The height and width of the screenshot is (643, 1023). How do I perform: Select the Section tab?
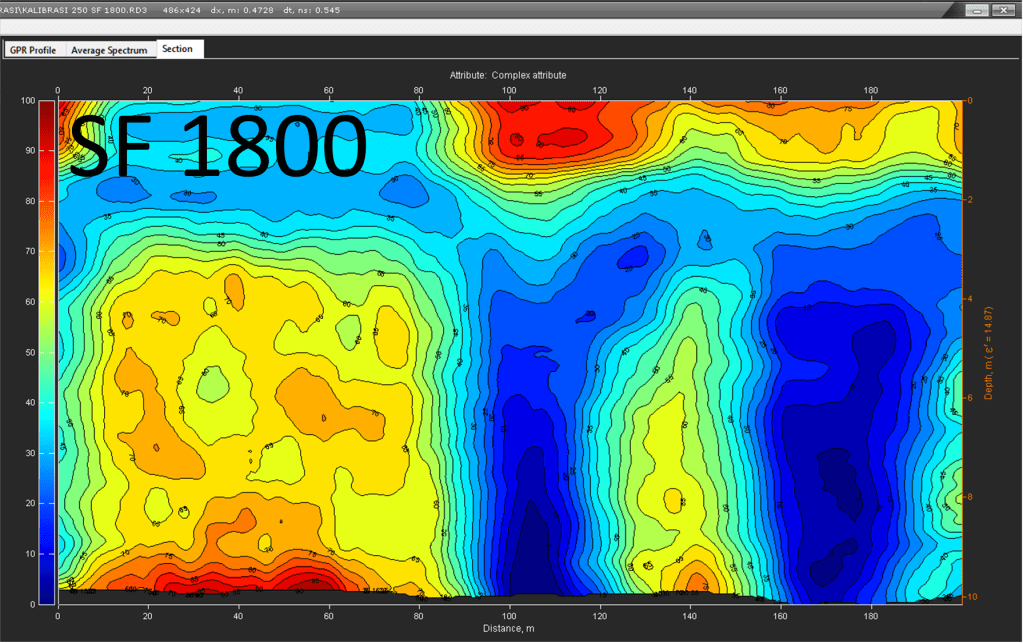[x=178, y=49]
